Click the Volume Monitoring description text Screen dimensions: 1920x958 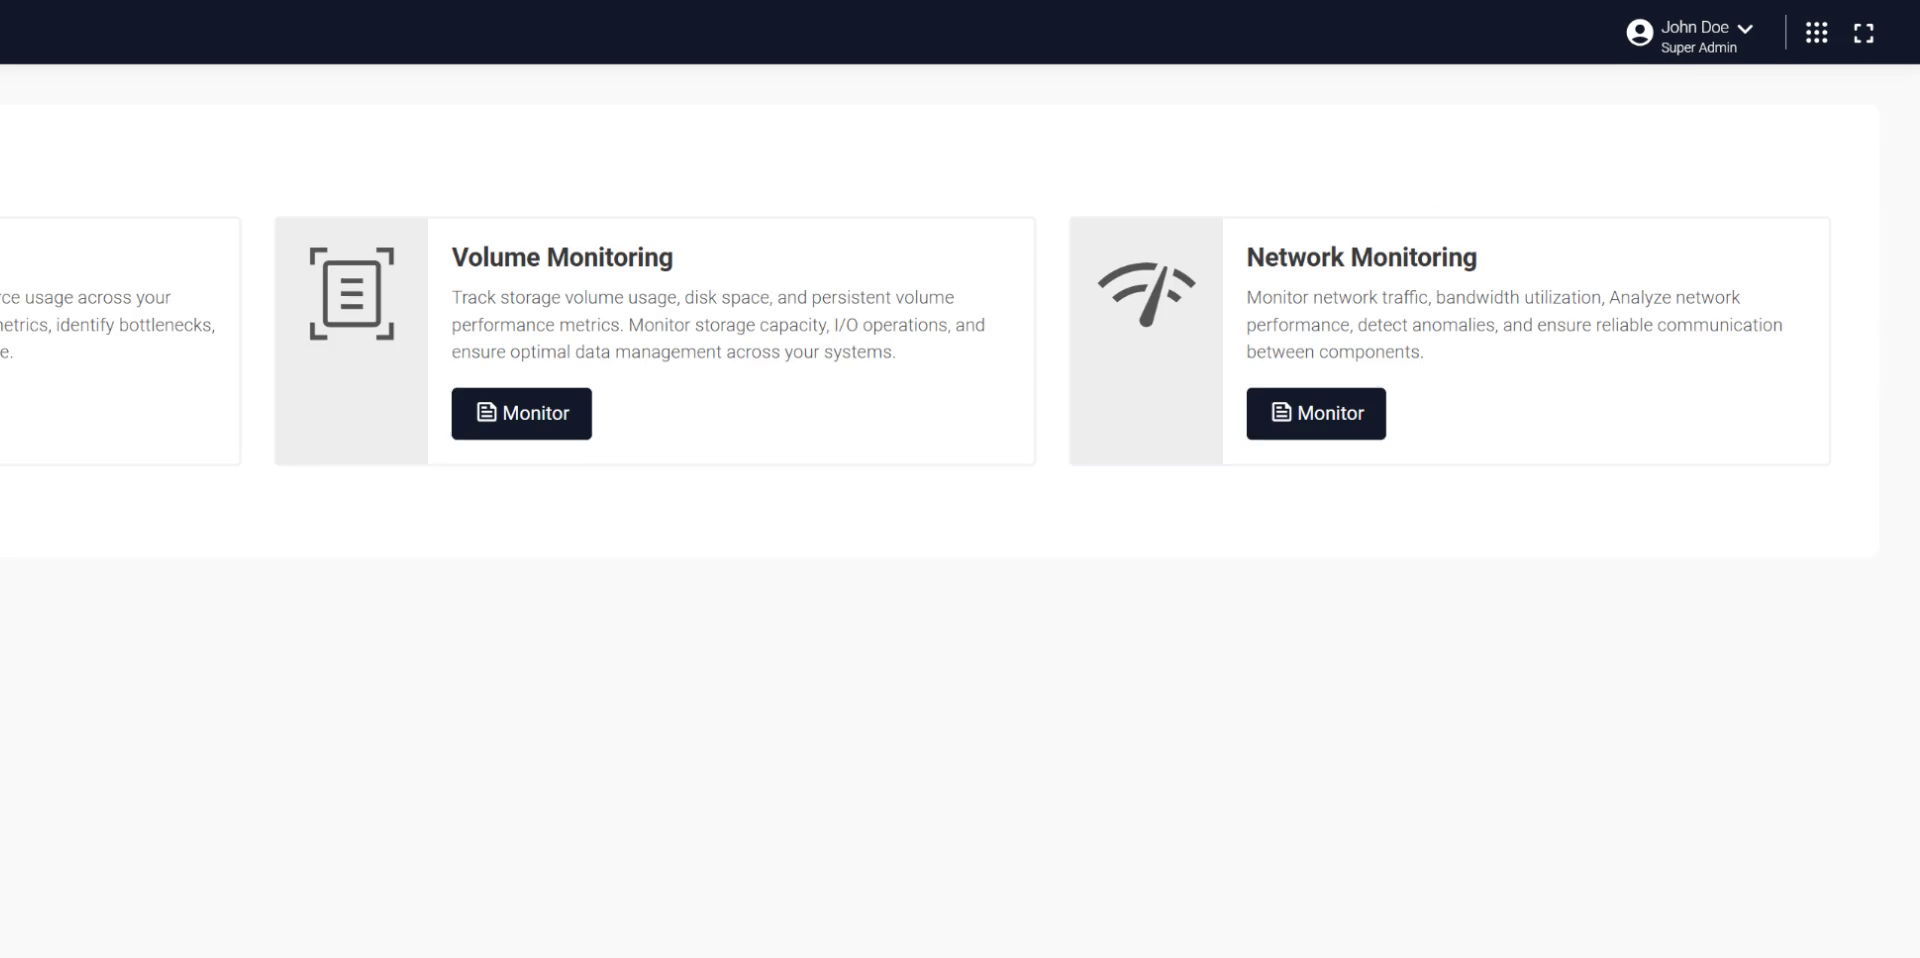pyautogui.click(x=718, y=324)
